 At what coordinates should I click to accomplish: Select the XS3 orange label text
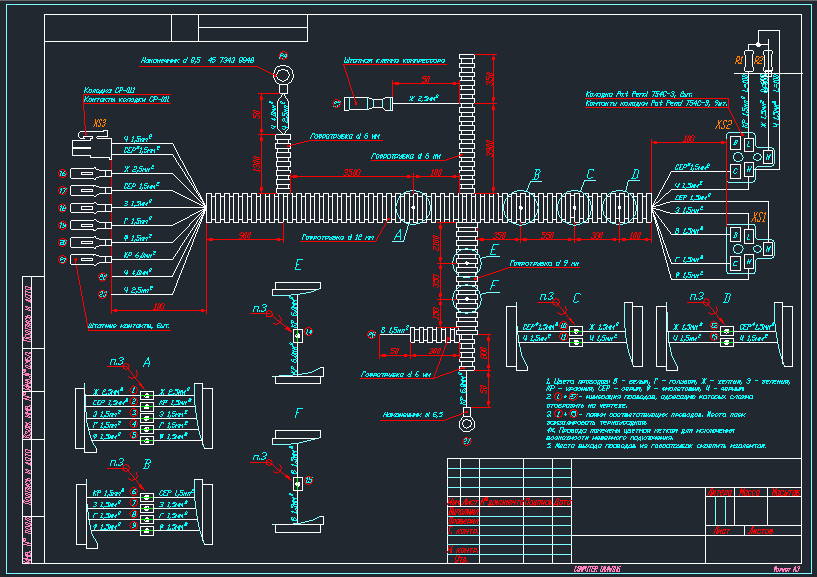tap(99, 123)
